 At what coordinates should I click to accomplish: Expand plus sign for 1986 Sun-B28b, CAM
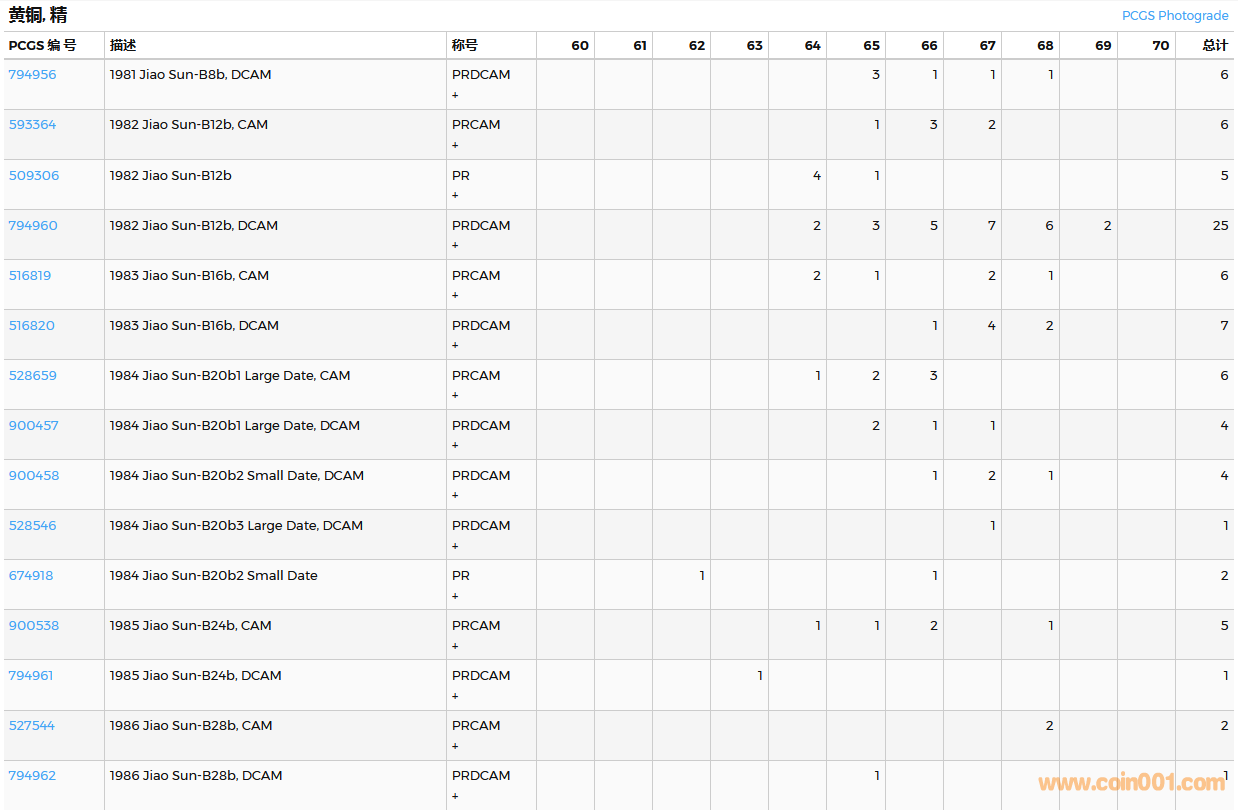click(455, 746)
